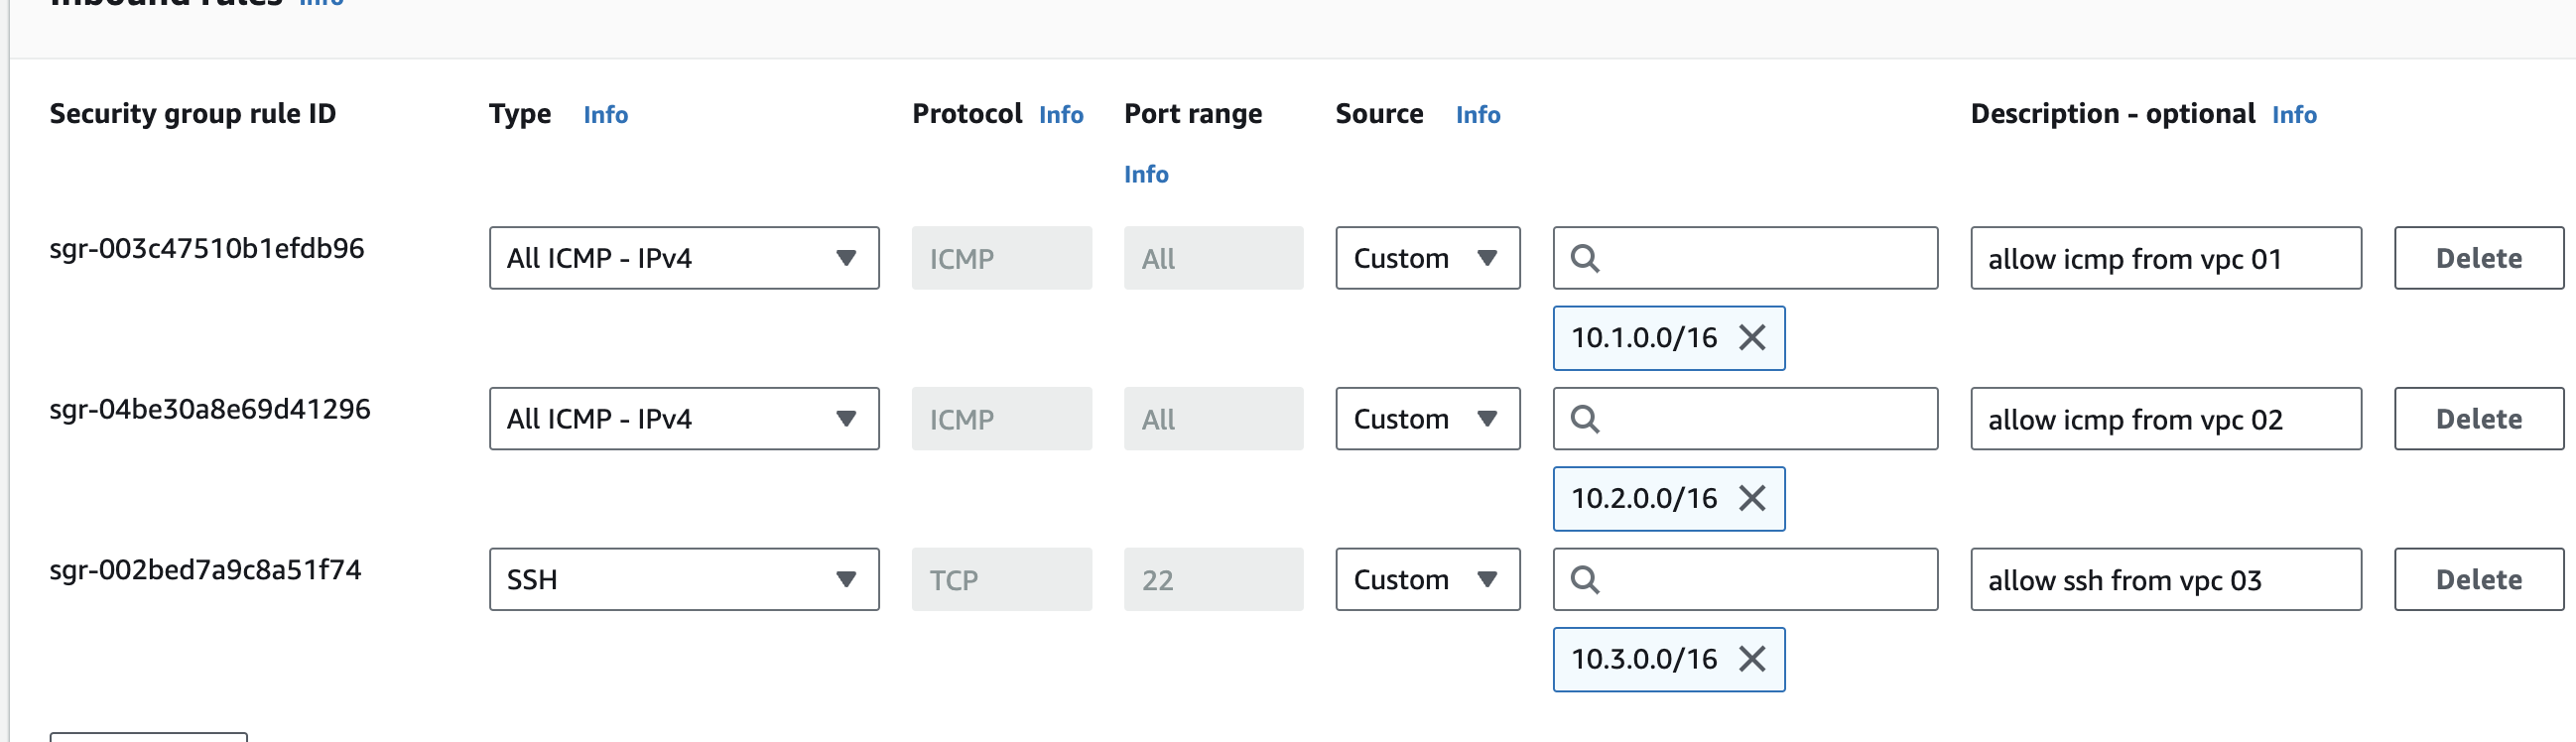The image size is (2576, 742).
Task: Delete the 'allow icmp from vpc 02' rule
Action: click(x=2478, y=419)
